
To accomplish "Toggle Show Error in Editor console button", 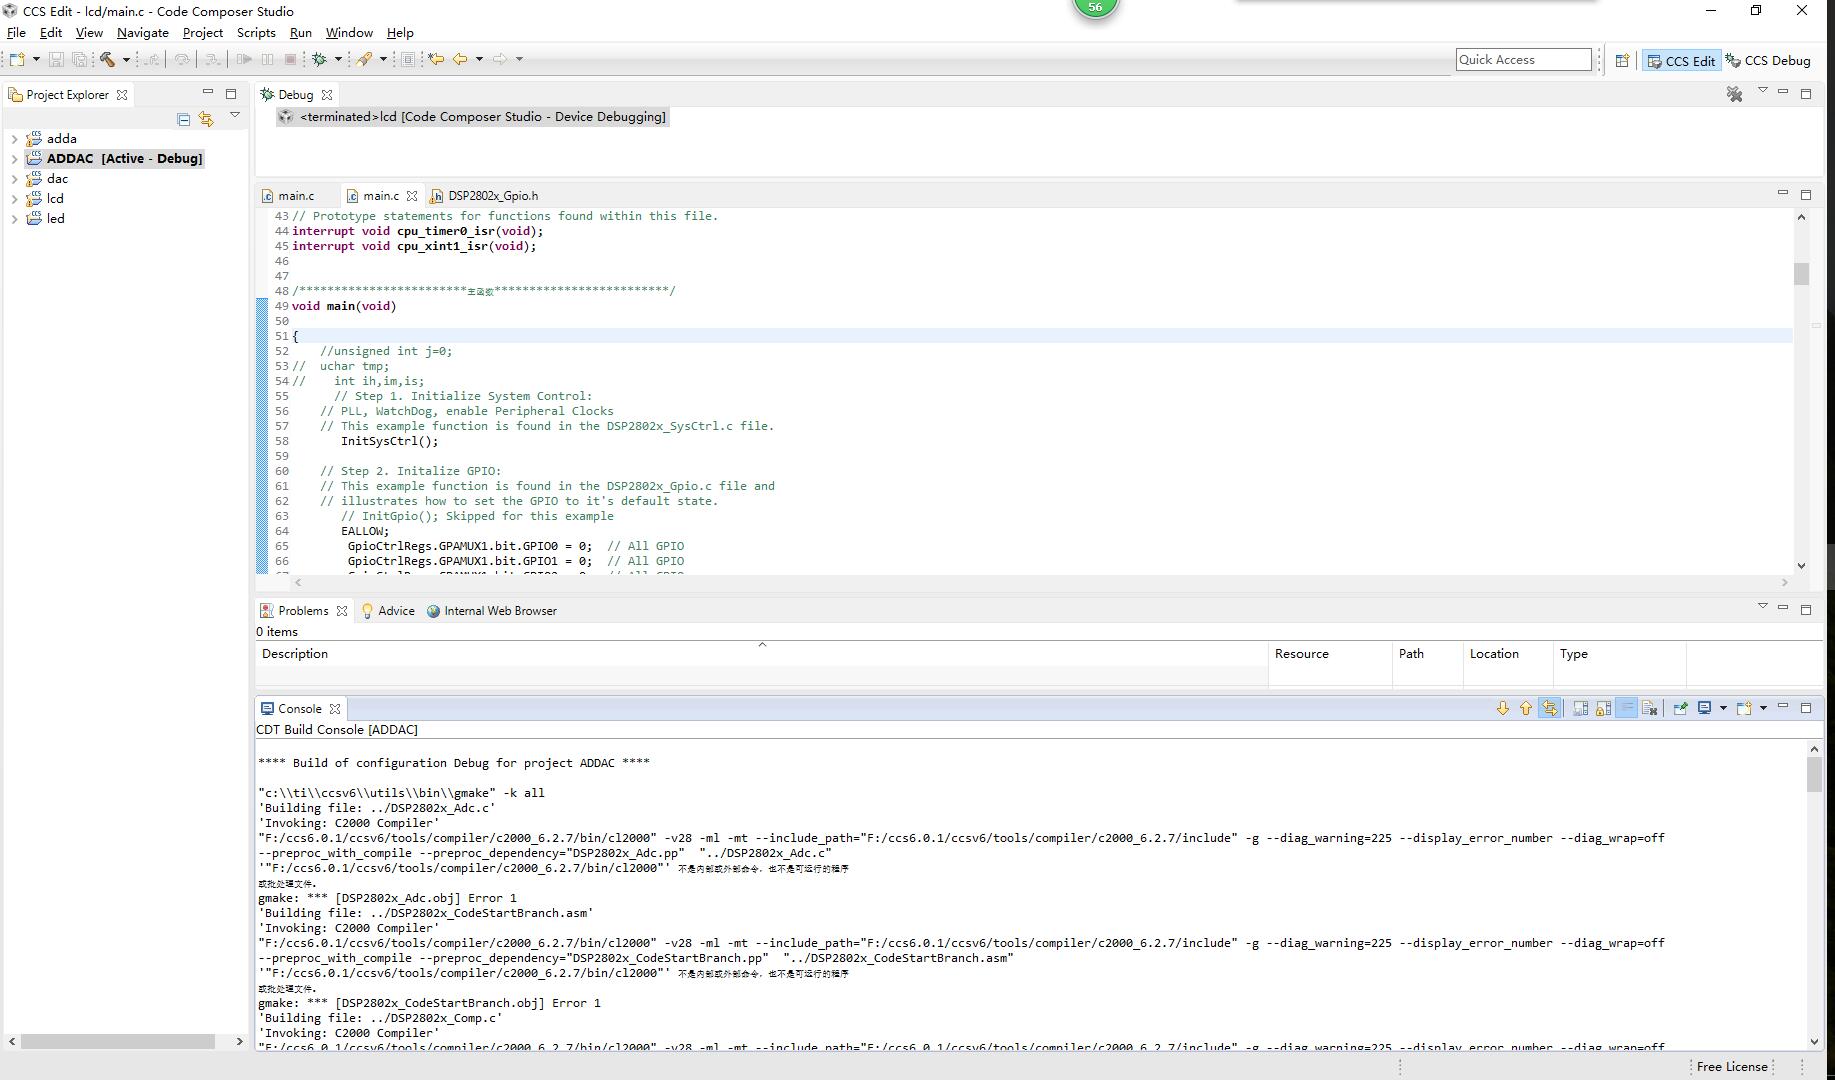I will (x=1549, y=708).
